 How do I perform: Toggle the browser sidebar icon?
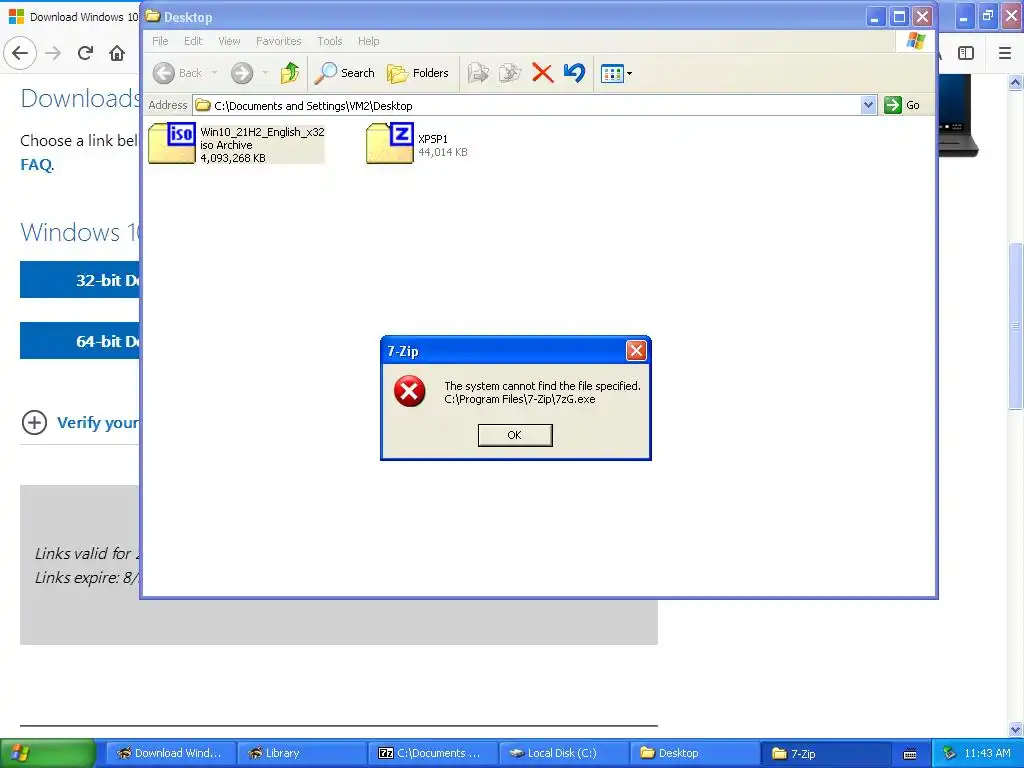966,53
